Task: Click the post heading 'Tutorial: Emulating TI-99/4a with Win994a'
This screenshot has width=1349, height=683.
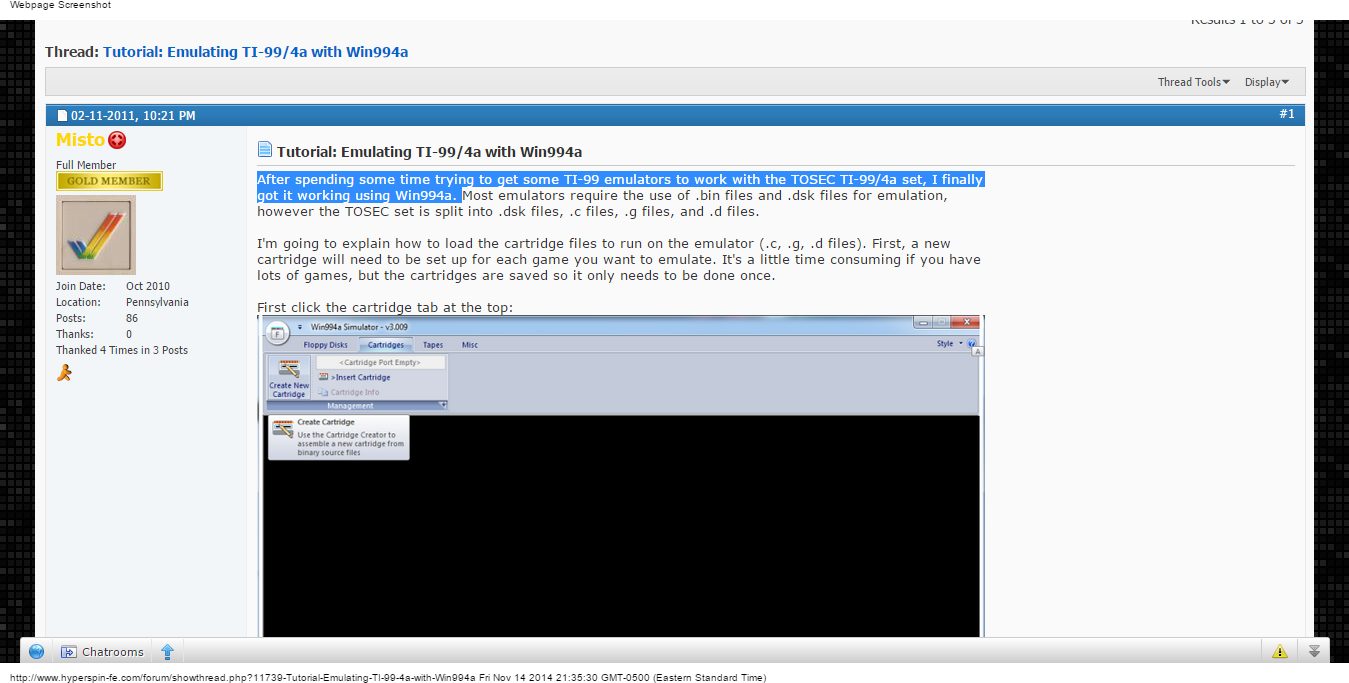Action: tap(429, 152)
